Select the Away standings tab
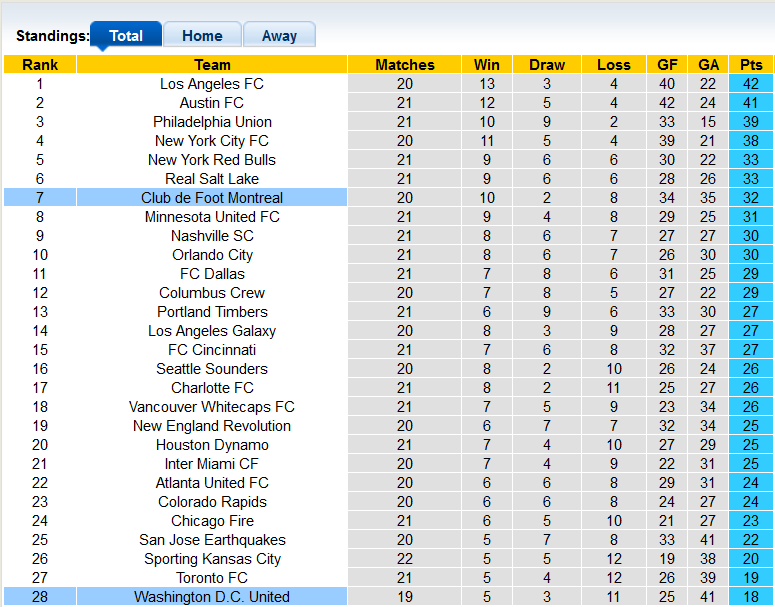 279,36
